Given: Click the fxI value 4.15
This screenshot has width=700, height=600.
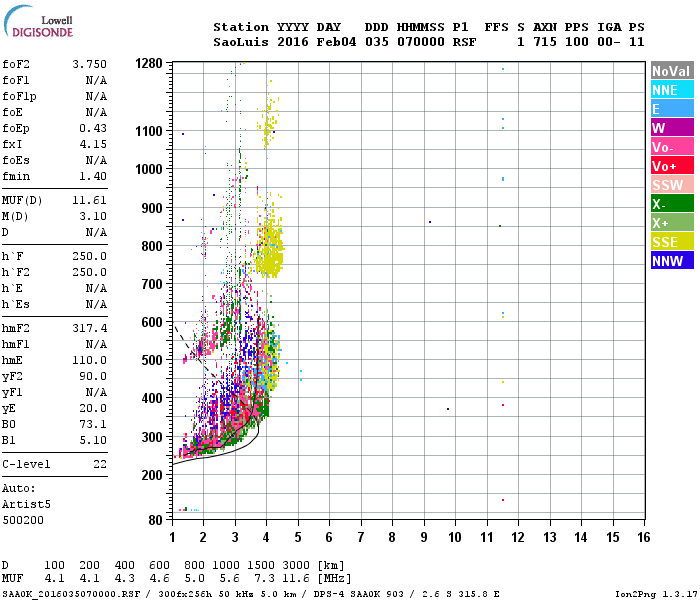Looking at the screenshot, I should (93, 144).
